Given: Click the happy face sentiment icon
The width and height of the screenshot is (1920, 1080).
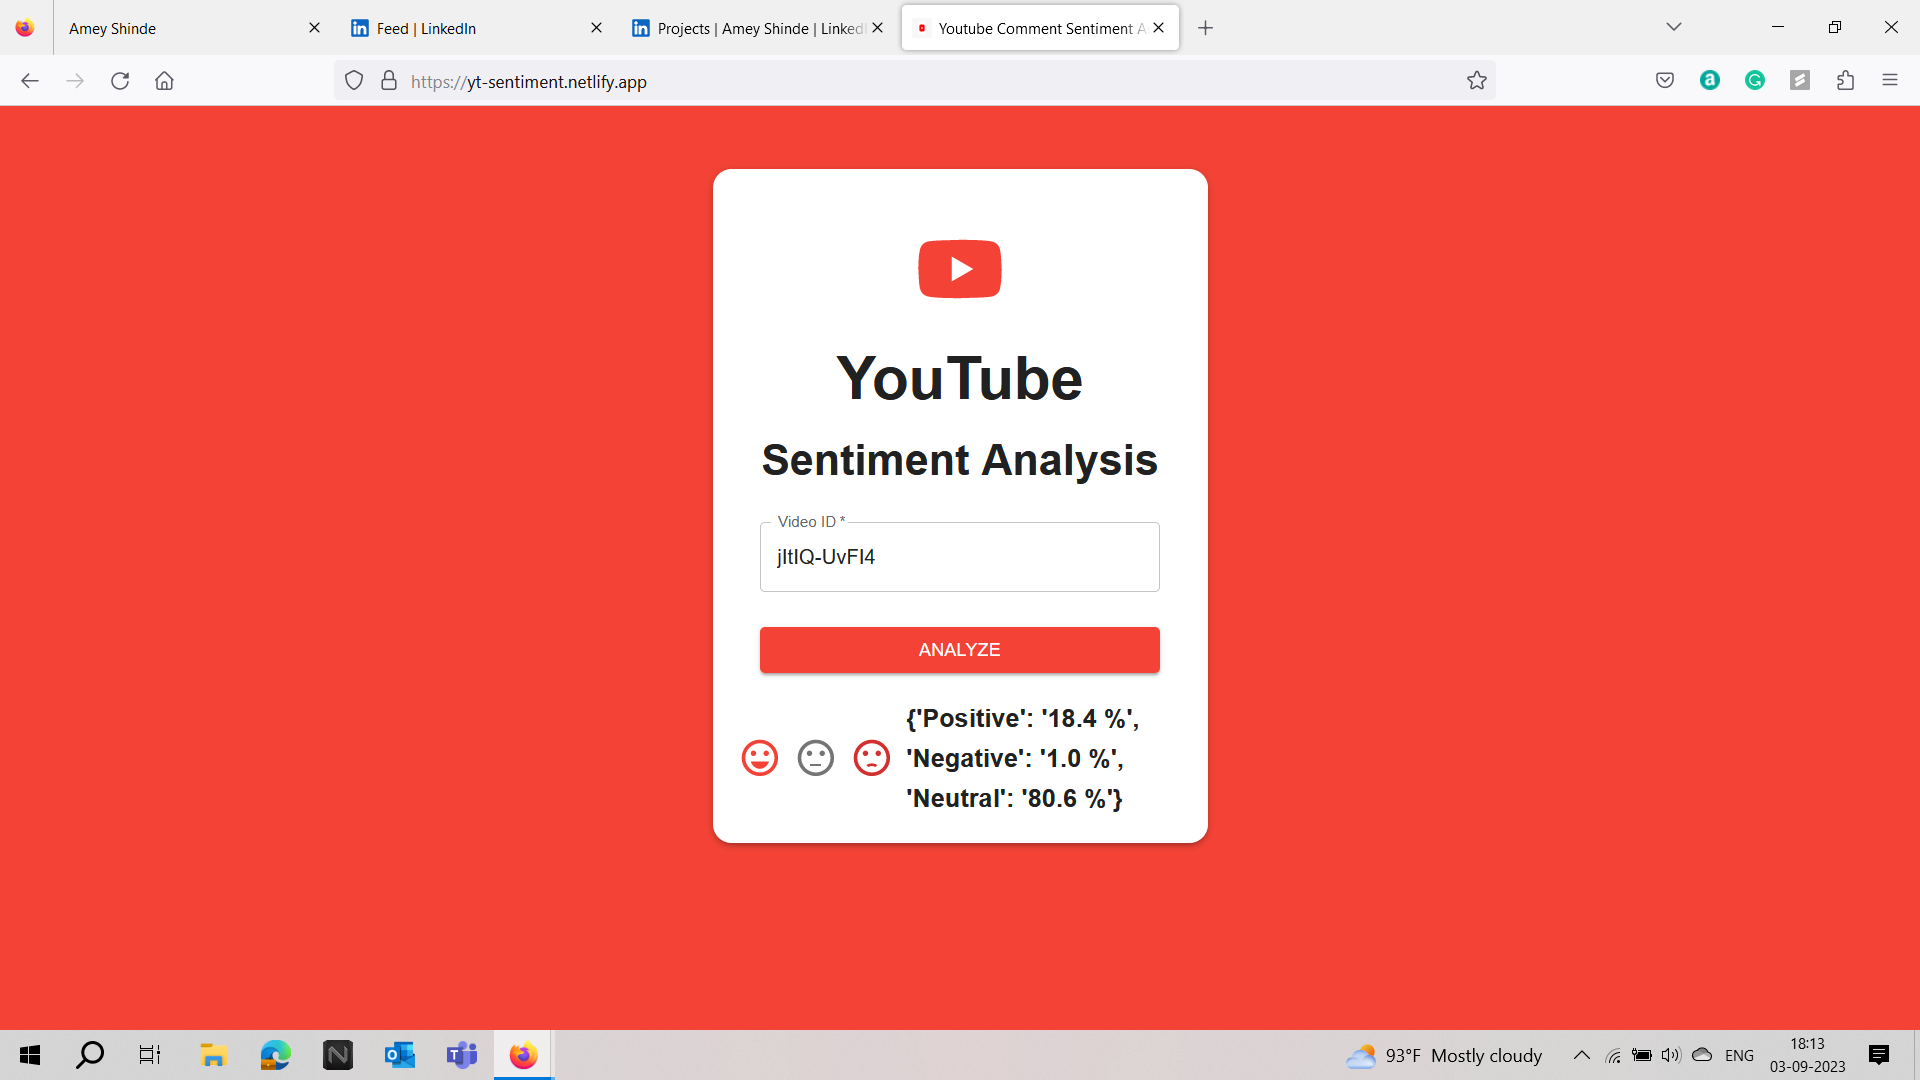Looking at the screenshot, I should click(759, 758).
